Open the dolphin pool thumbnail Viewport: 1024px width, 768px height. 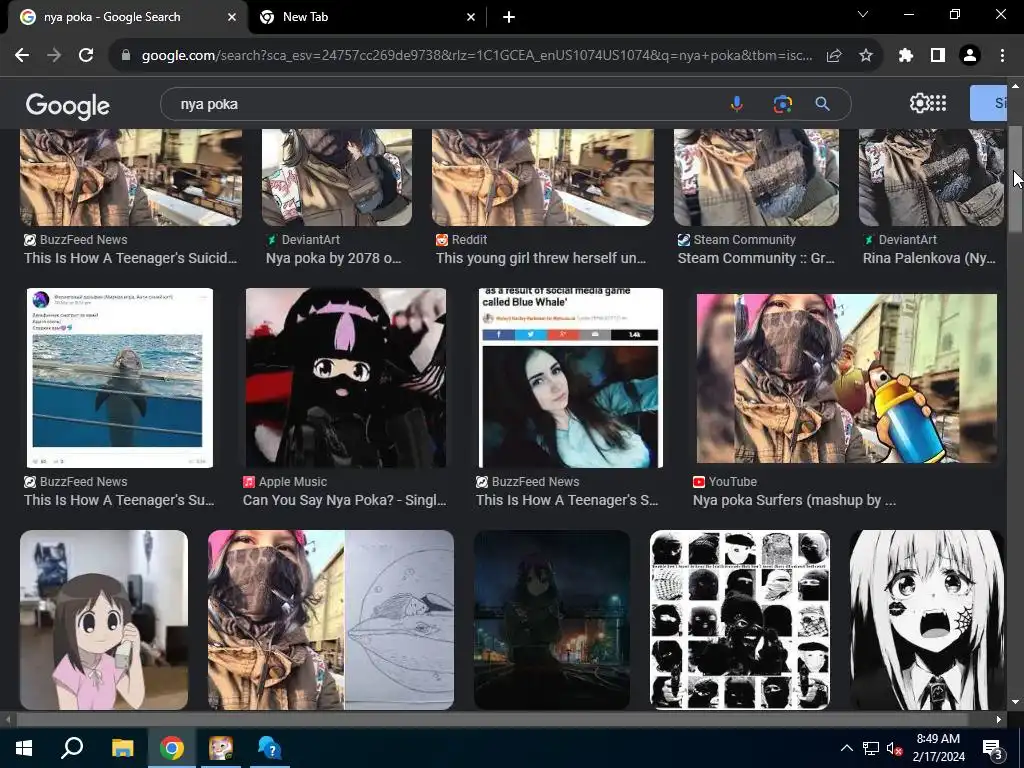pos(120,377)
